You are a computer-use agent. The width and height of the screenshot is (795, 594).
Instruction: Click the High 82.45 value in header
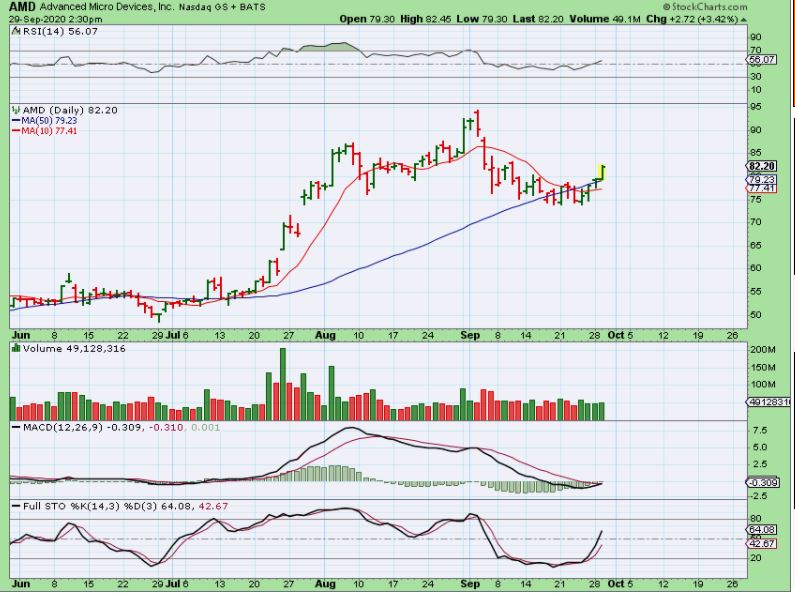[425, 19]
